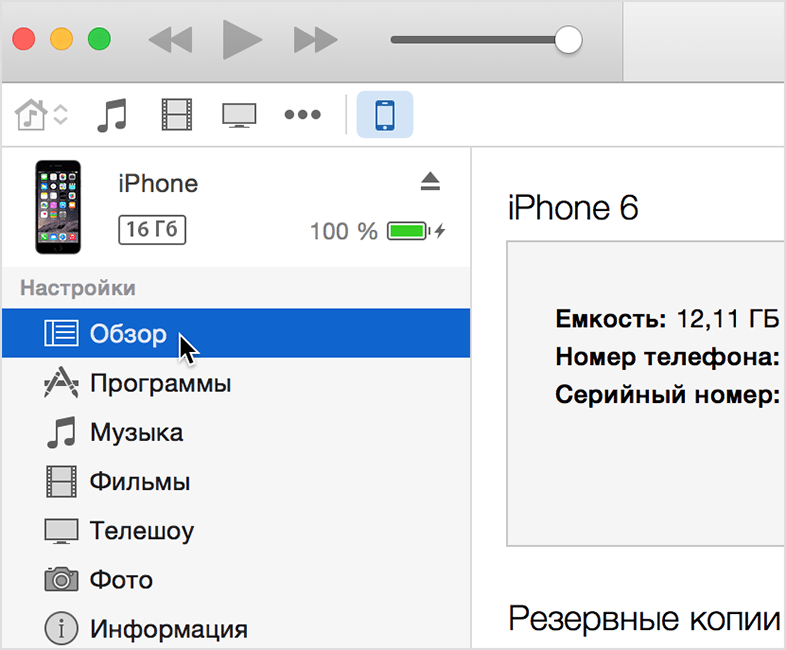Click the battery charge indicator
The image size is (786, 650).
[x=416, y=231]
